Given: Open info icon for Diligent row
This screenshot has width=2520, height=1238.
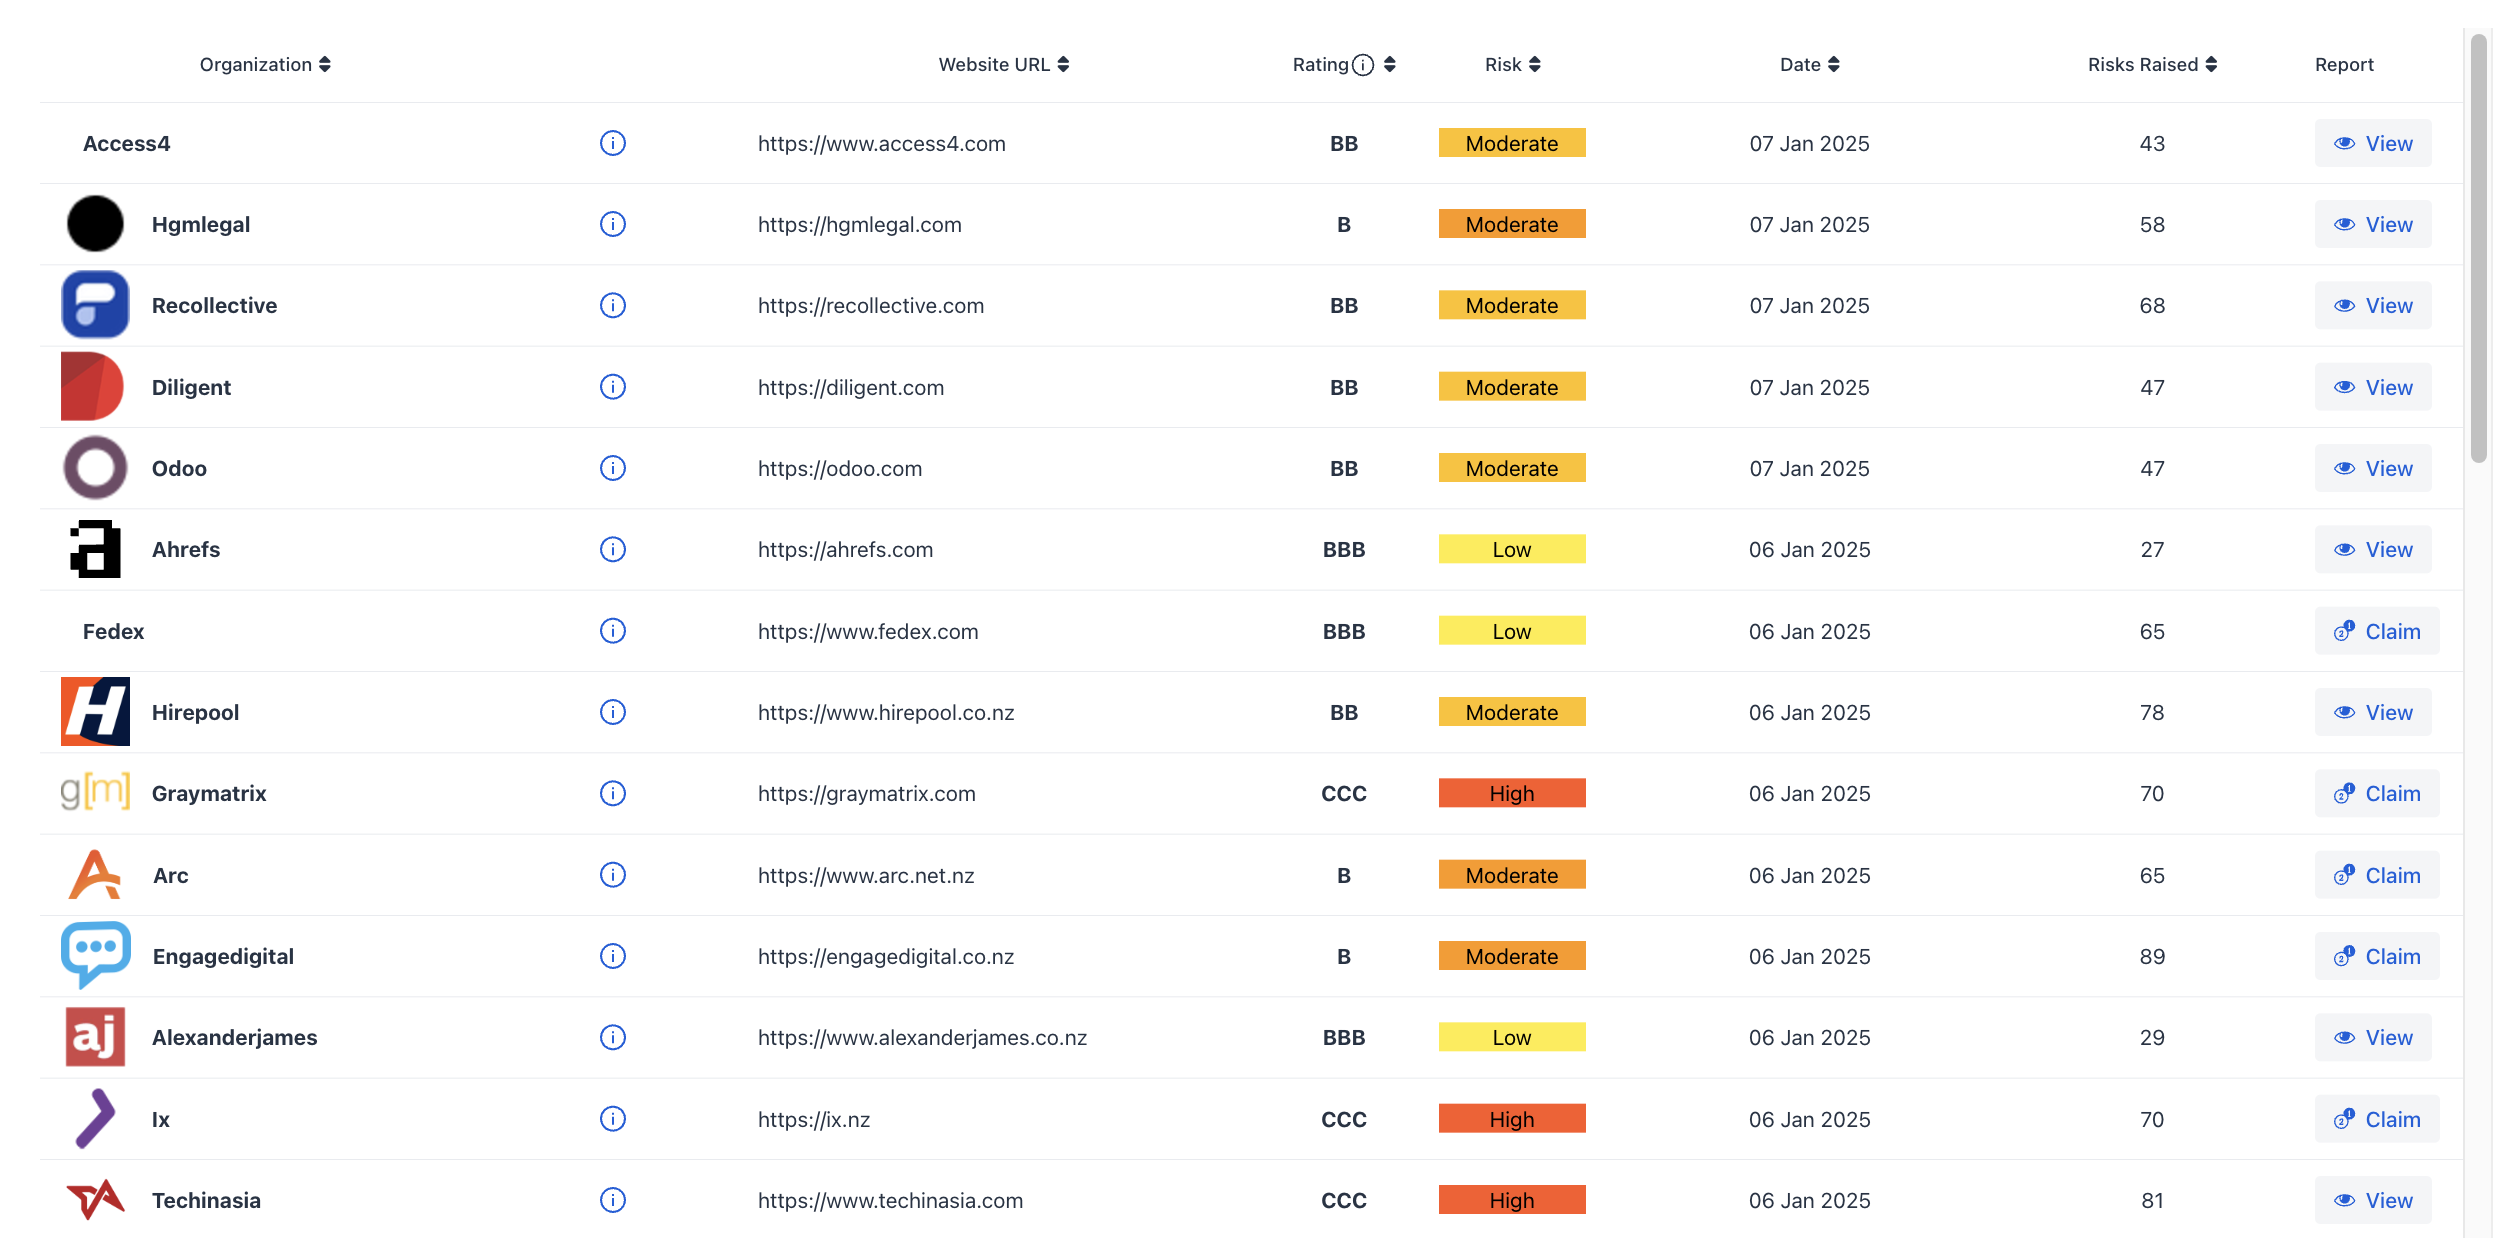Looking at the screenshot, I should coord(613,387).
